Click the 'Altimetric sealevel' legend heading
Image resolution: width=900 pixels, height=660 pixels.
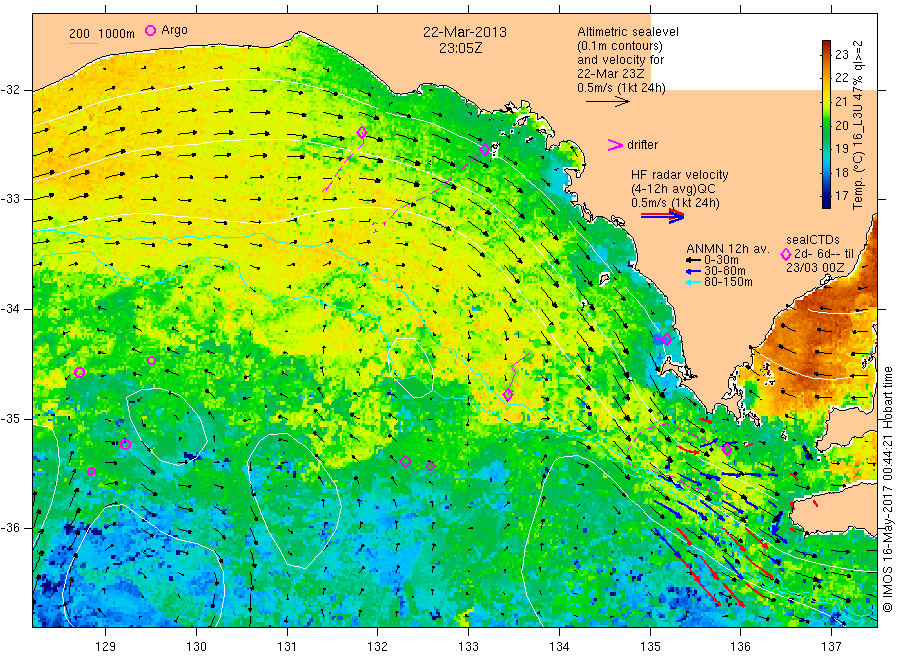point(628,32)
